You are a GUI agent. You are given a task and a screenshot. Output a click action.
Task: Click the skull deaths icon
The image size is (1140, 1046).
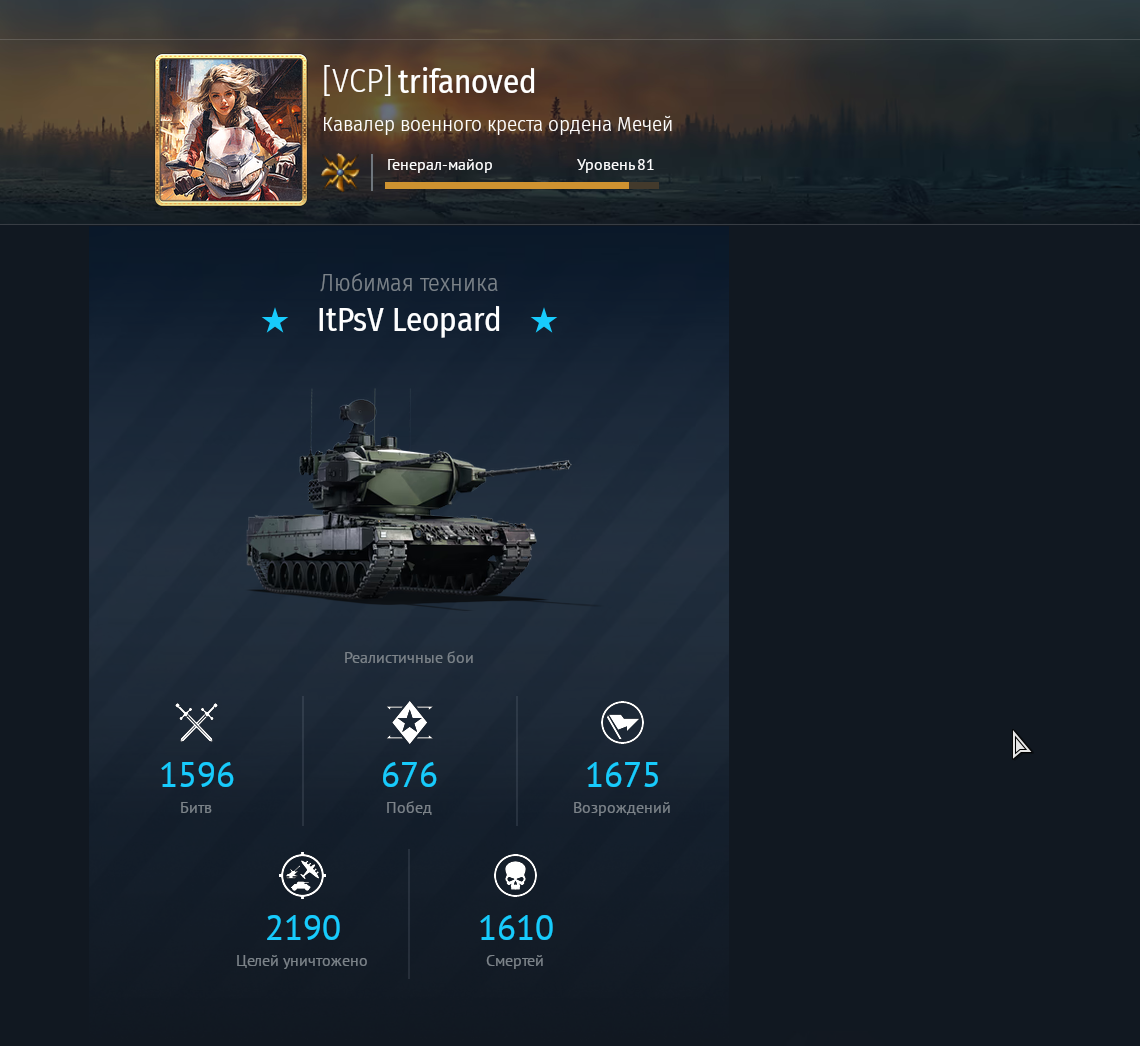click(x=515, y=875)
